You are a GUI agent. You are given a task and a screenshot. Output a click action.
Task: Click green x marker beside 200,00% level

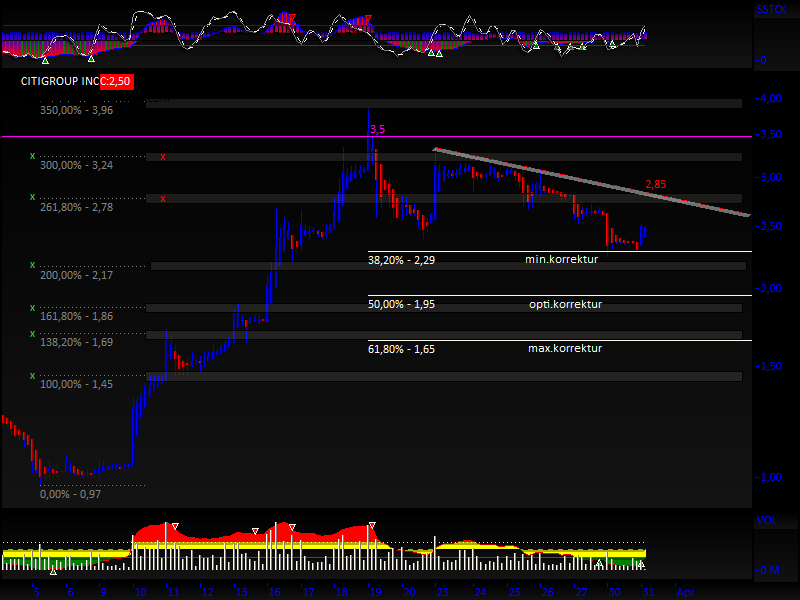32,265
